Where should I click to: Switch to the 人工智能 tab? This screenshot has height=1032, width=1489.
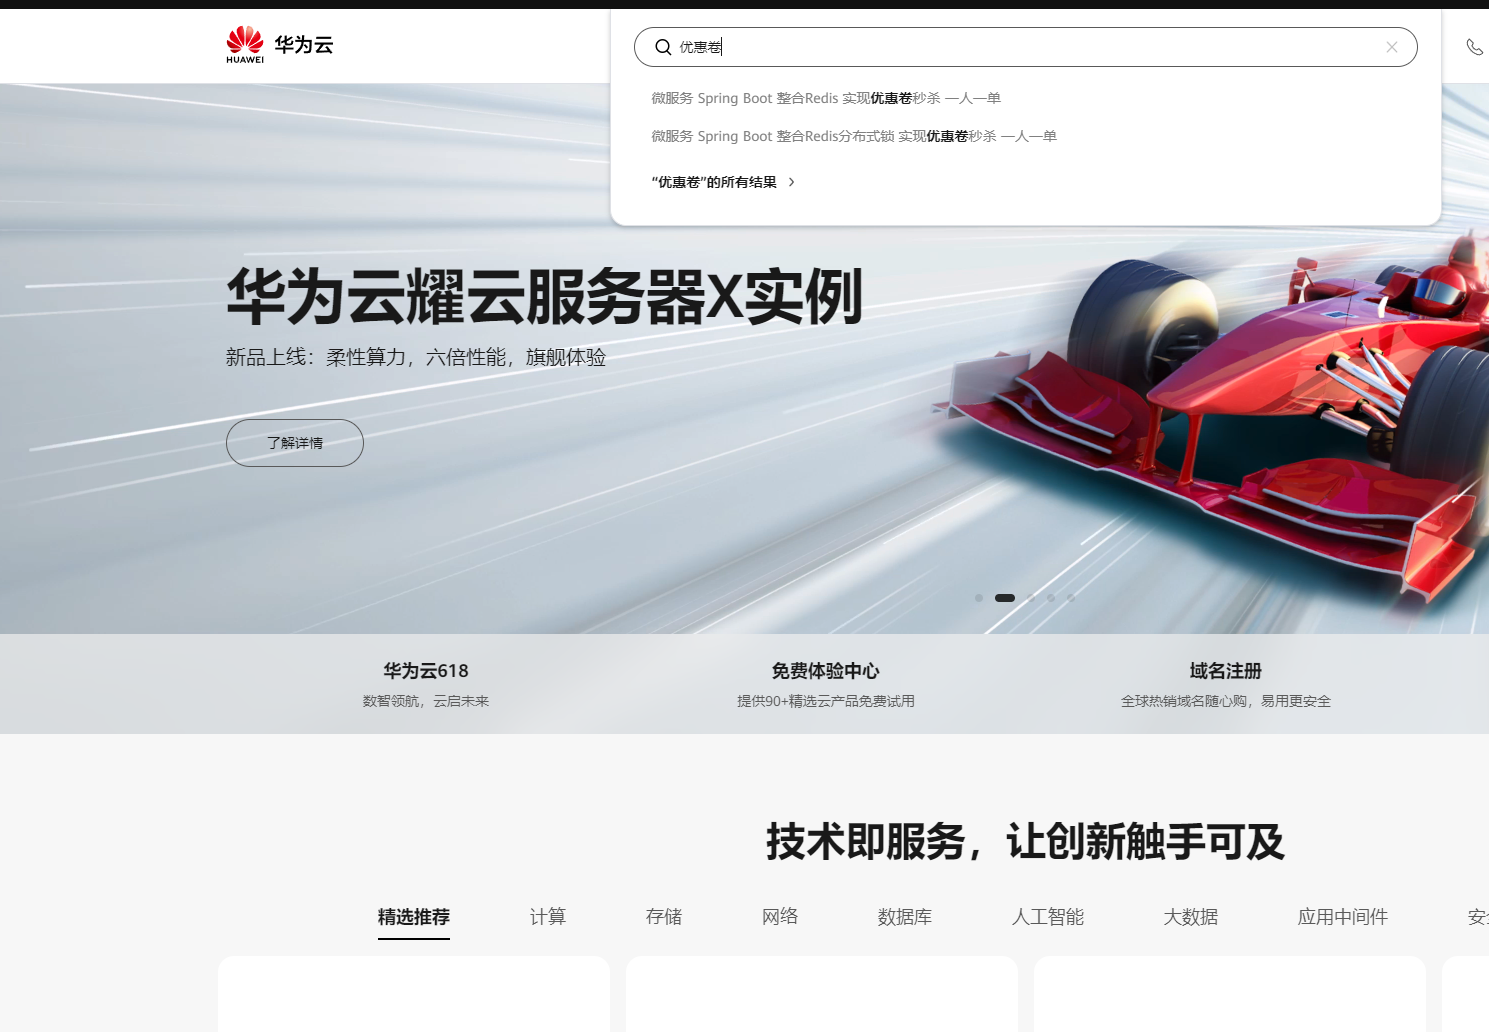coord(1048,917)
